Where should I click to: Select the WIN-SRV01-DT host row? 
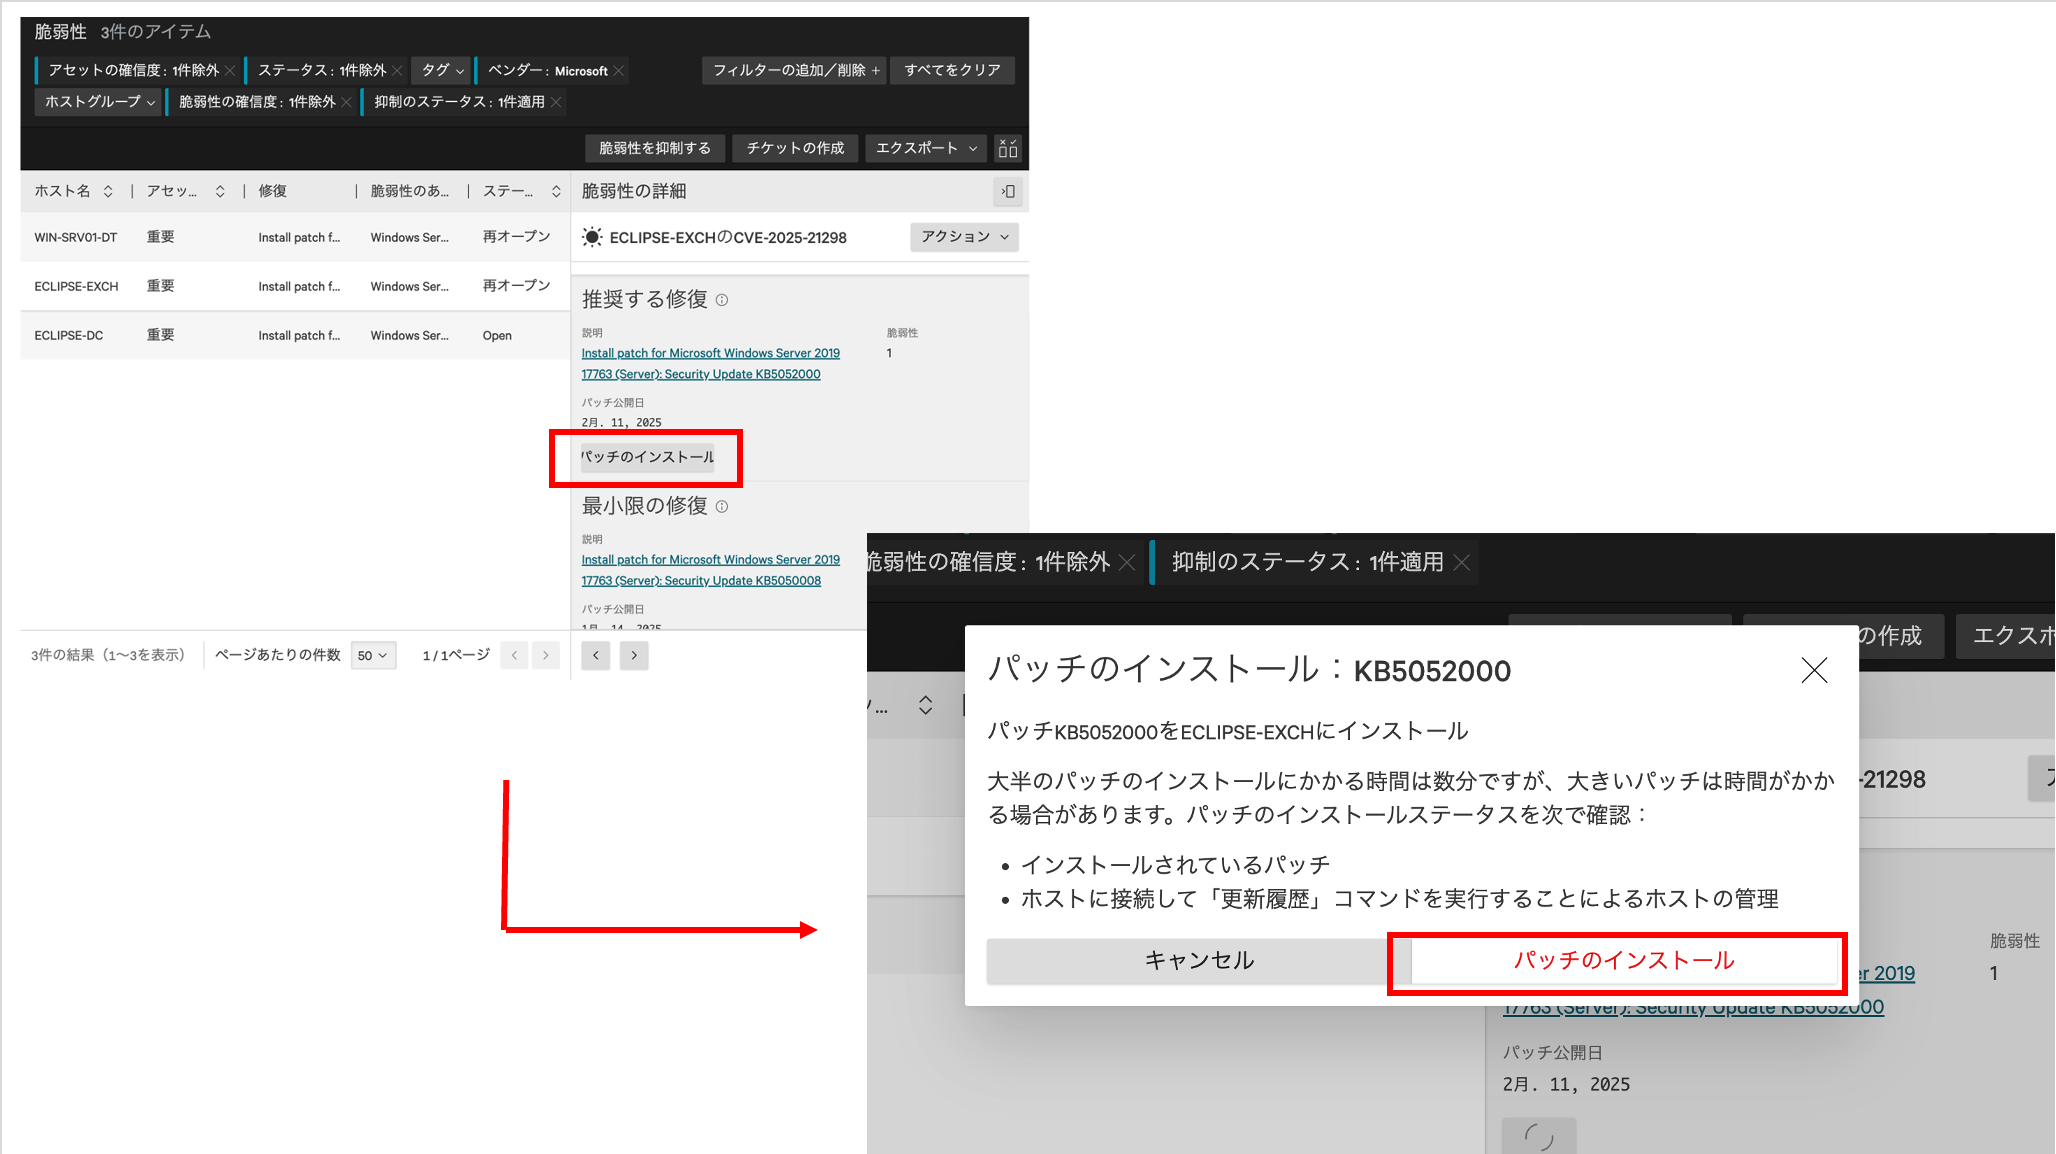coord(295,237)
